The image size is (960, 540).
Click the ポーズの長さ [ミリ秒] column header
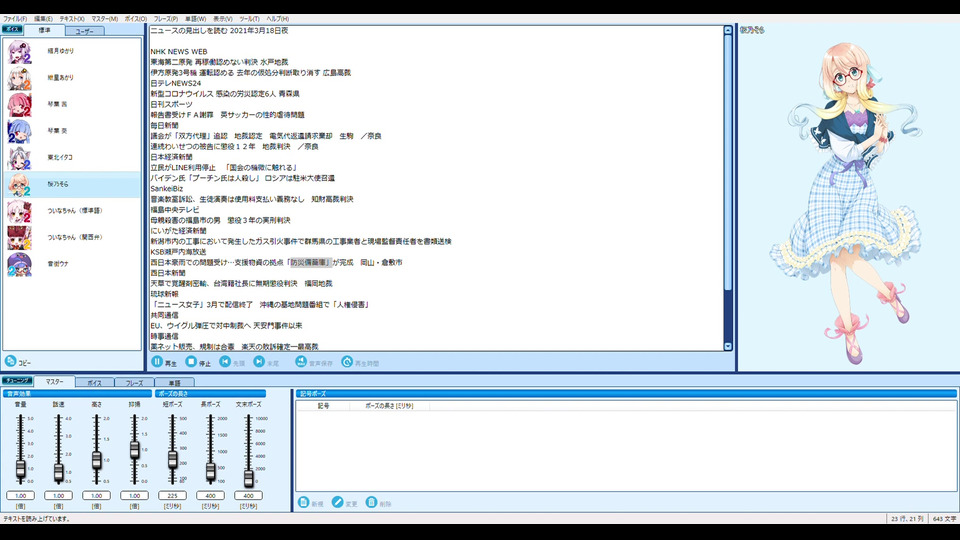(389, 406)
